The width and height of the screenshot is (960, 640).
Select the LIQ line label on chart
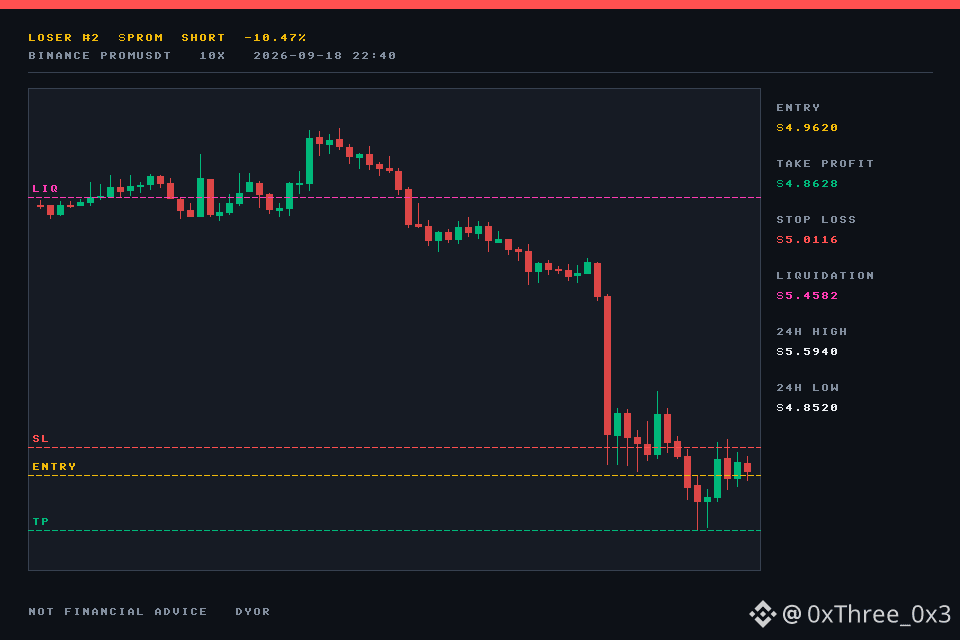point(45,189)
